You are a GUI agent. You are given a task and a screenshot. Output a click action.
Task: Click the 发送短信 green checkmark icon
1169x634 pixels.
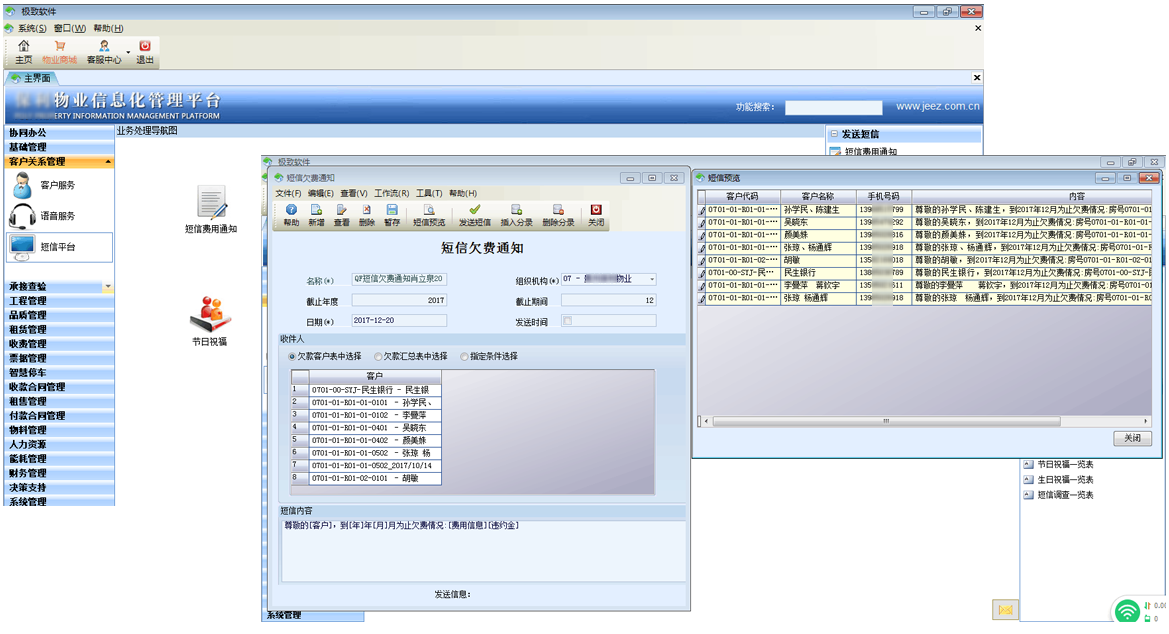tap(475, 210)
